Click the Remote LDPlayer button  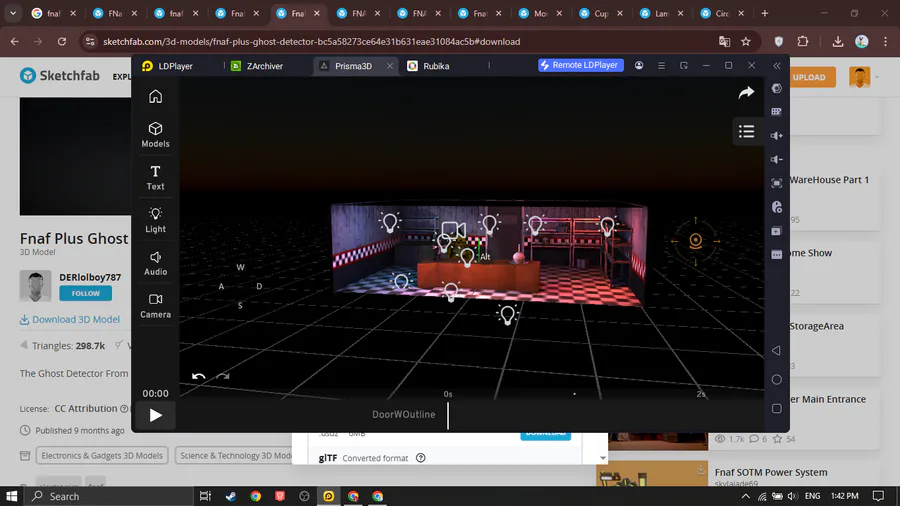click(581, 65)
